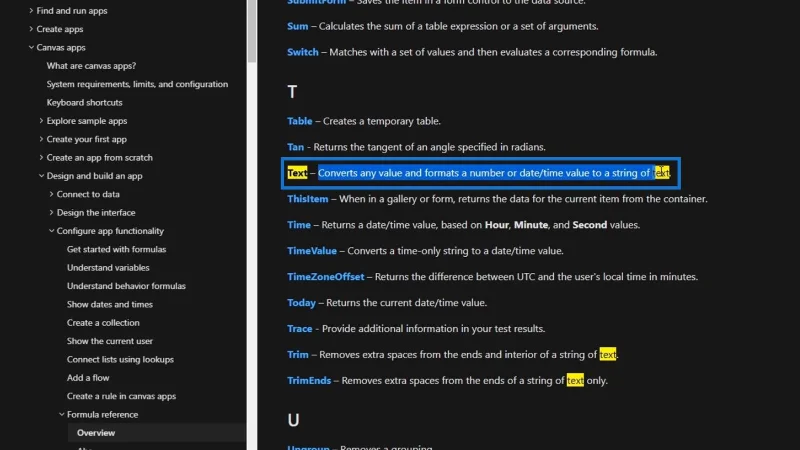Open the Today function link
Viewport: 800px width, 450px height.
click(302, 303)
